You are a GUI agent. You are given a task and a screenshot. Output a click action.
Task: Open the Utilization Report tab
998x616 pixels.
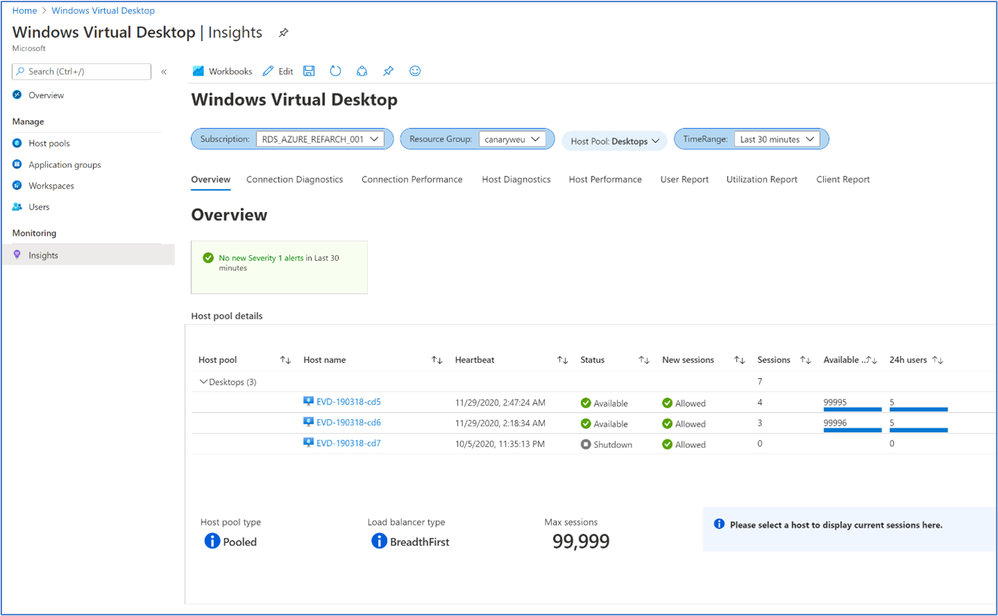point(762,179)
